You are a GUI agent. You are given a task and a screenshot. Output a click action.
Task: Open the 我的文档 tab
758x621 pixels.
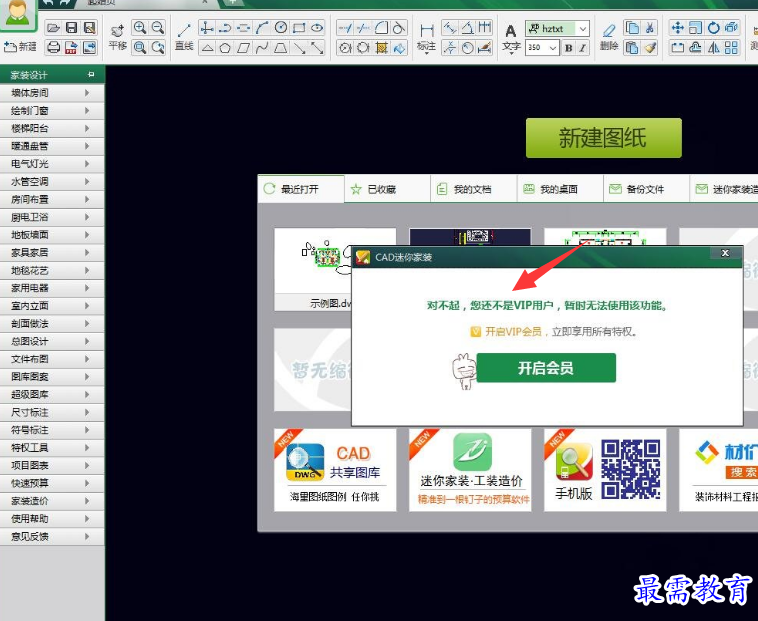click(x=473, y=189)
